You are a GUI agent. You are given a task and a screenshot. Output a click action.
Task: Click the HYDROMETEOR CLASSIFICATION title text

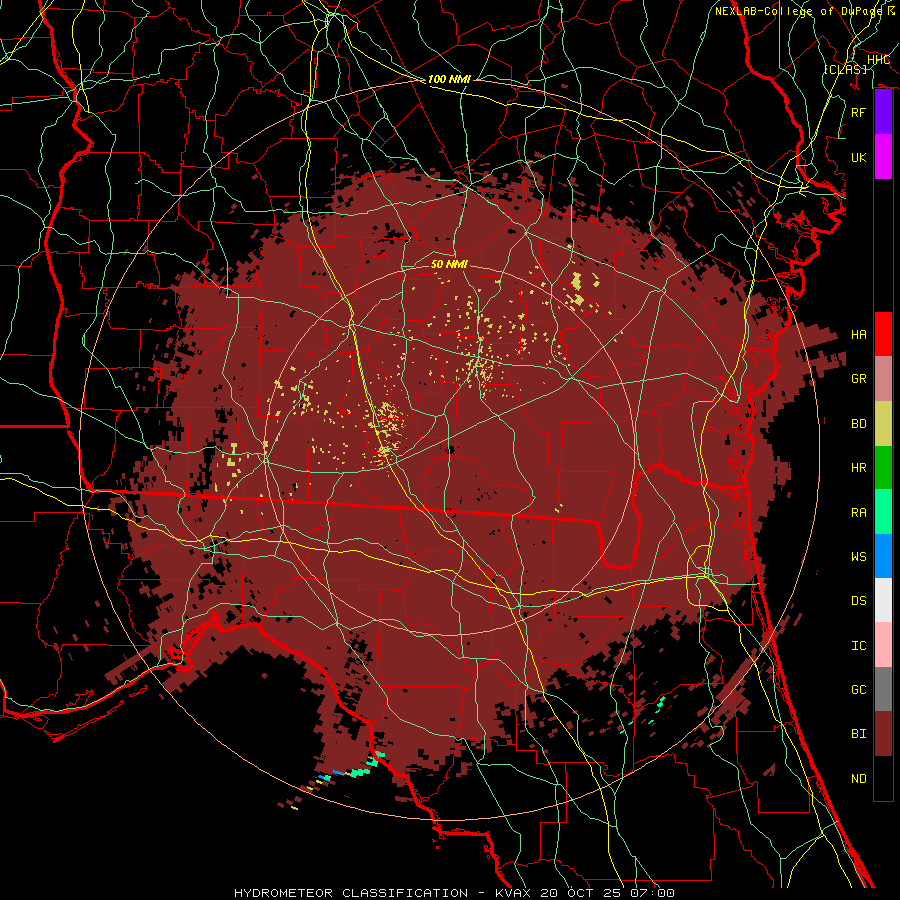[x=351, y=893]
